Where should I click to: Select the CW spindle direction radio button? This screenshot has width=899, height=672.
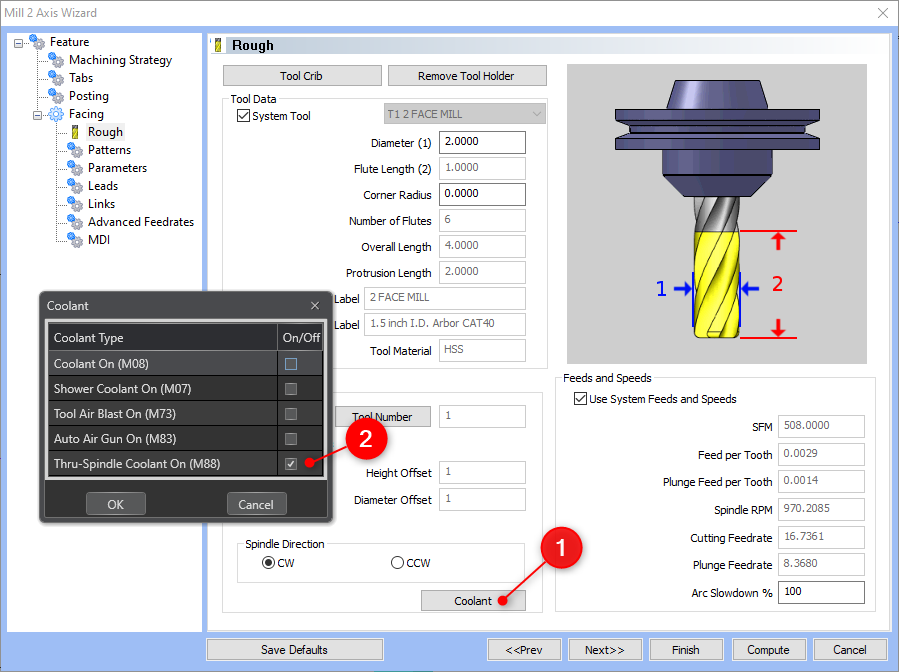(268, 562)
